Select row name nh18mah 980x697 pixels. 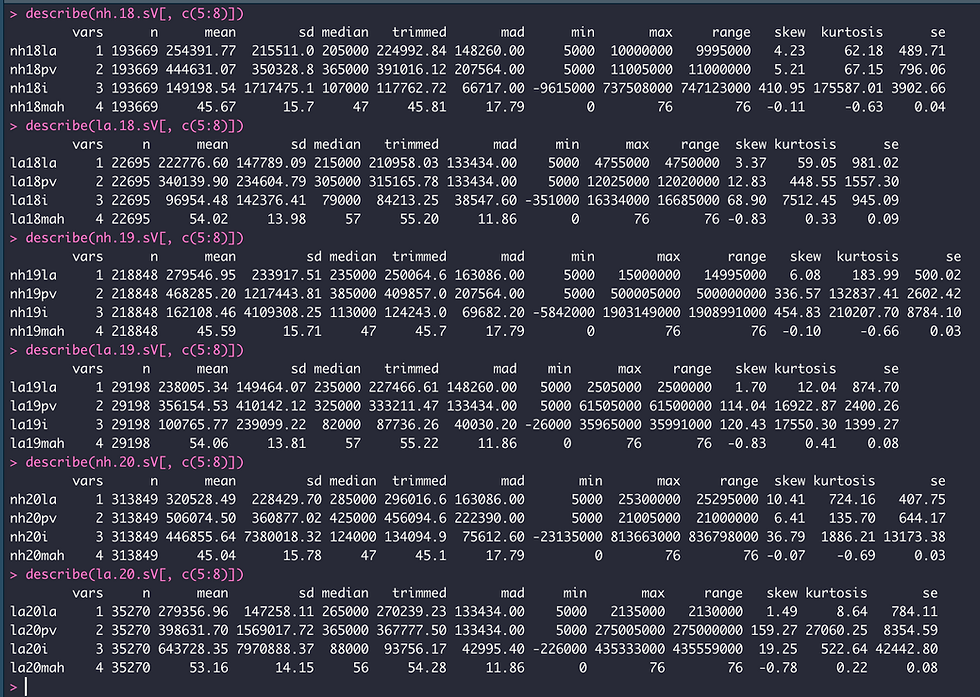(x=37, y=107)
